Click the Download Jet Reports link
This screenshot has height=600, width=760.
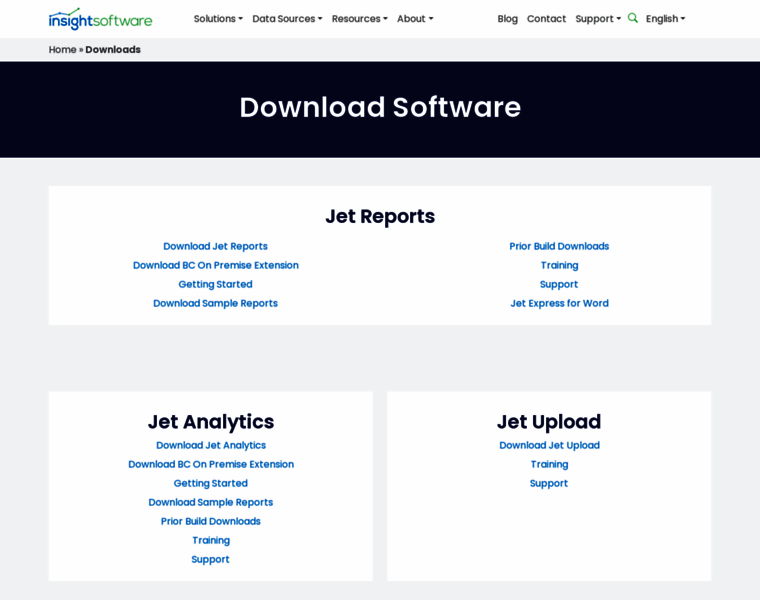coord(215,246)
